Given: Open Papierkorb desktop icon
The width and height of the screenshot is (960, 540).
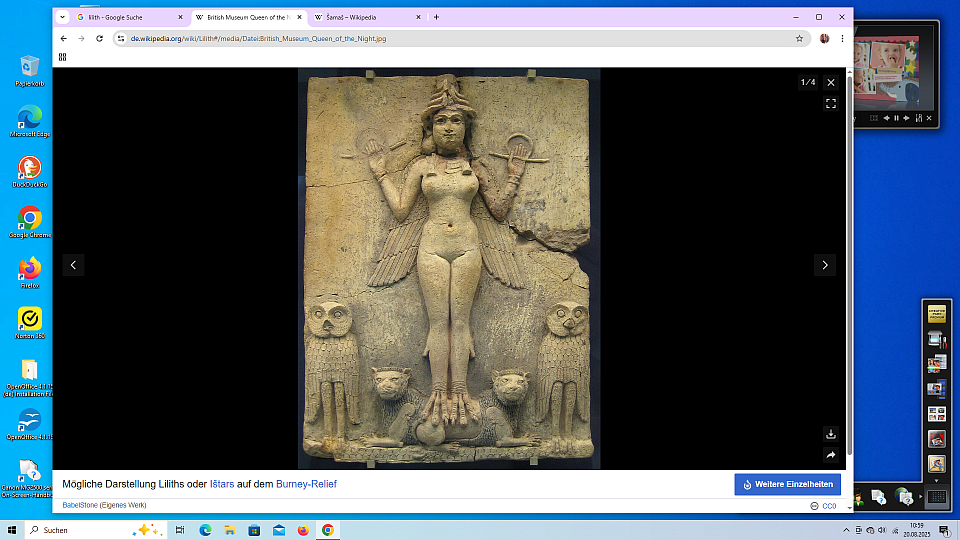Looking at the screenshot, I should [29, 71].
